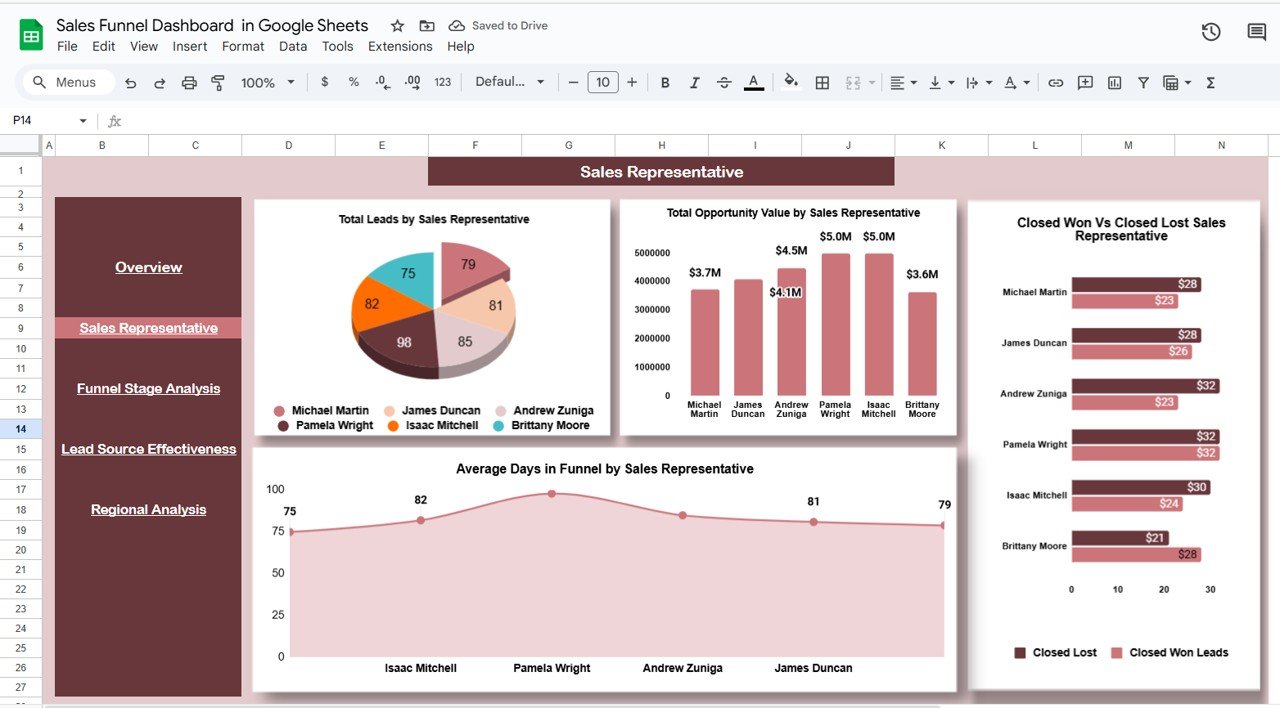
Task: Select the Paint format tool
Action: (x=218, y=83)
